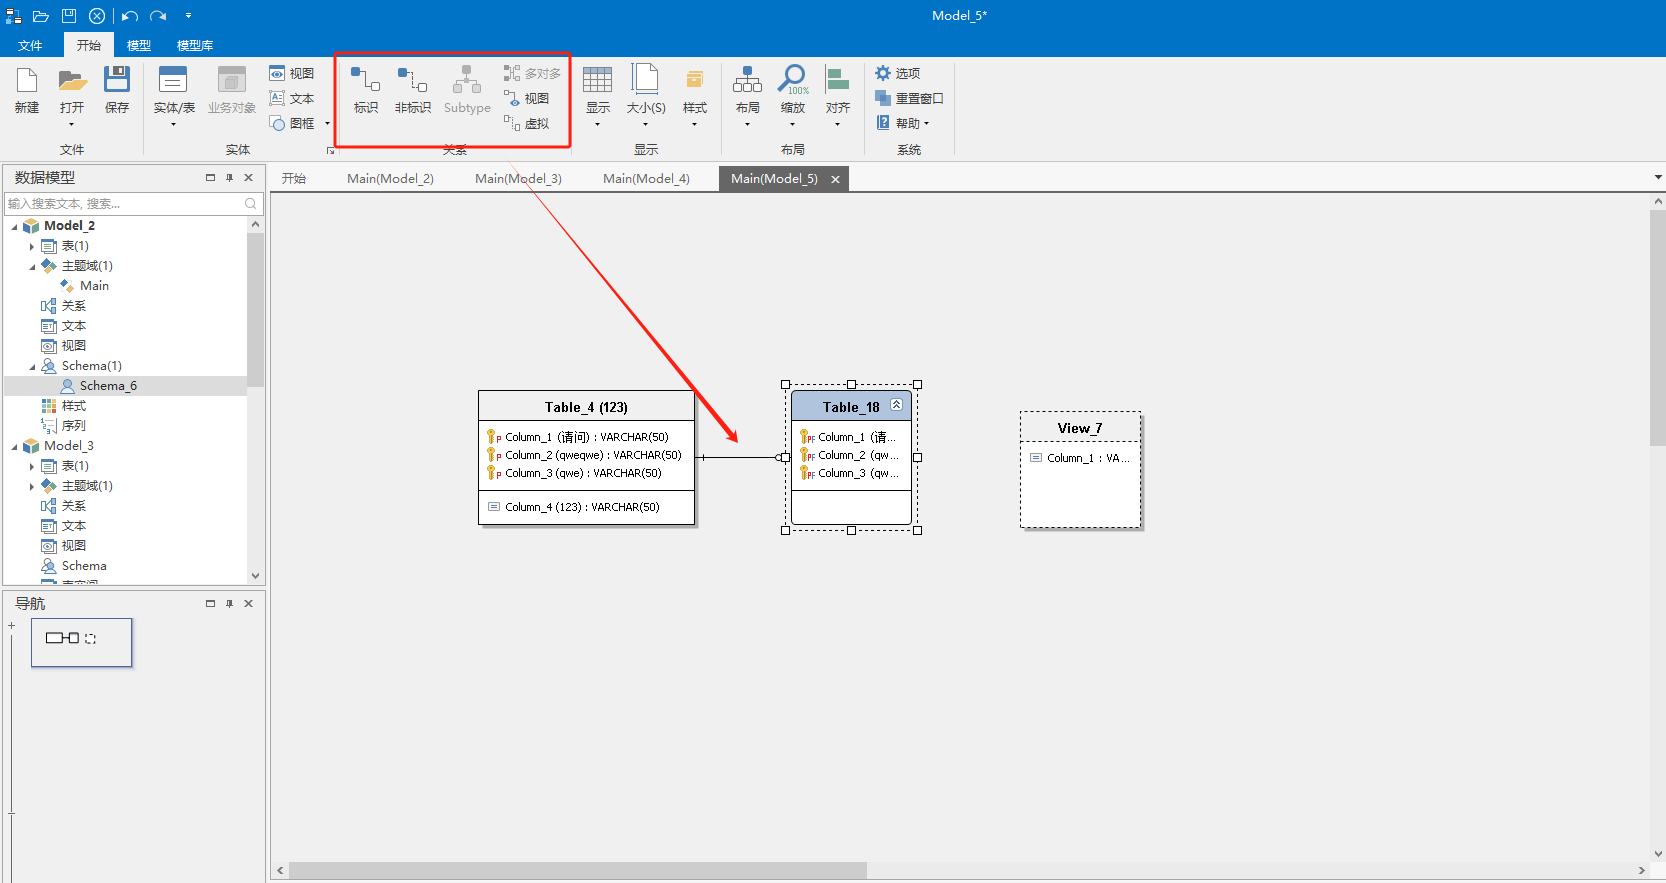Collapse Schema(1) node

tap(32, 366)
